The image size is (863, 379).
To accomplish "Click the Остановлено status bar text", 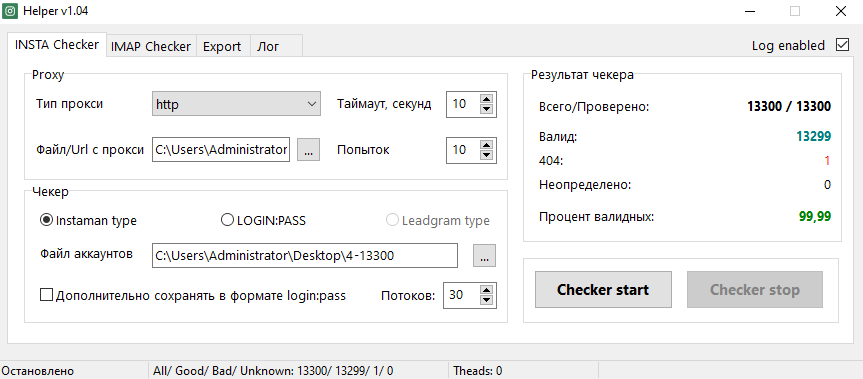I will click(x=38, y=371).
